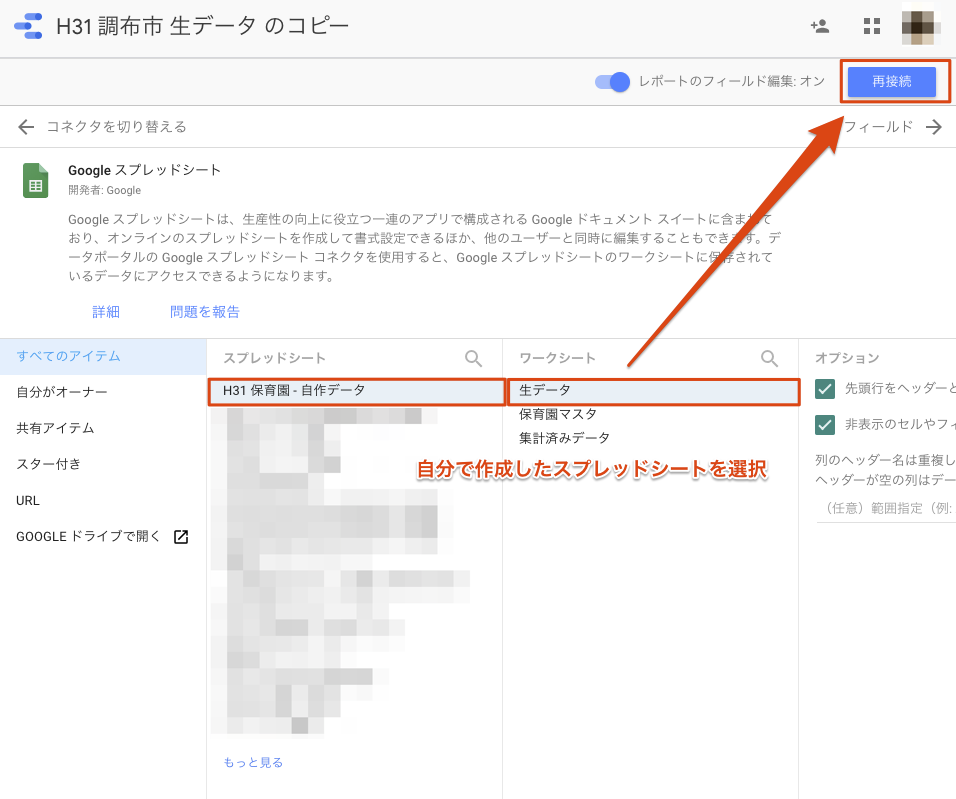Select spreadsheet H31 保育園 - 自作データ

point(357,391)
